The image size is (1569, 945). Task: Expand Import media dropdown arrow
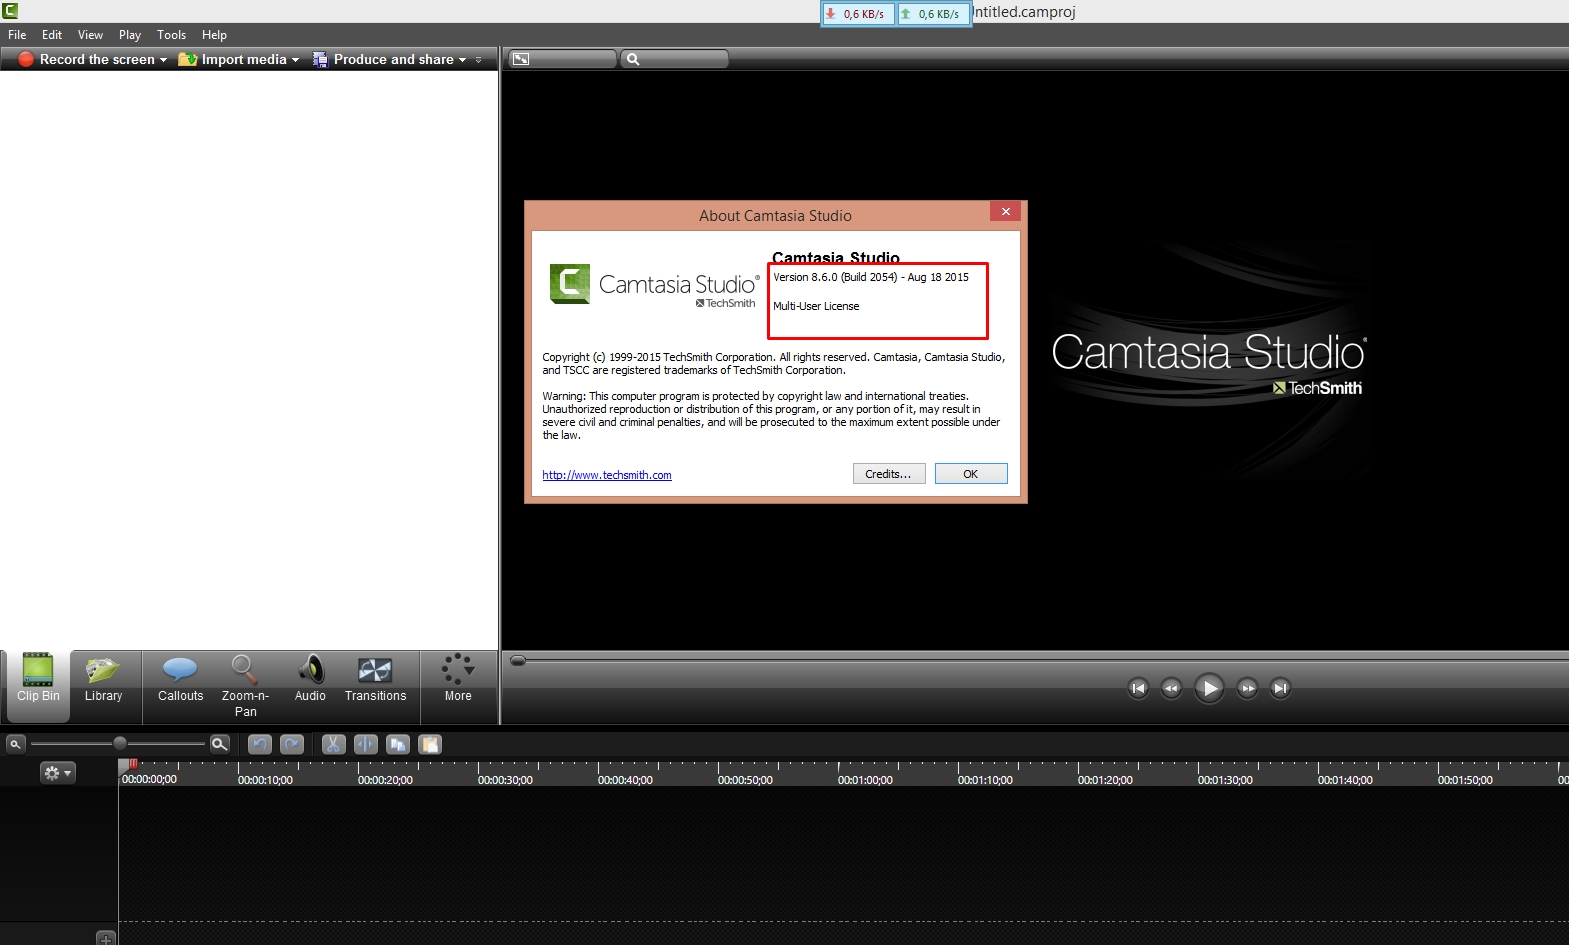pyautogui.click(x=295, y=60)
